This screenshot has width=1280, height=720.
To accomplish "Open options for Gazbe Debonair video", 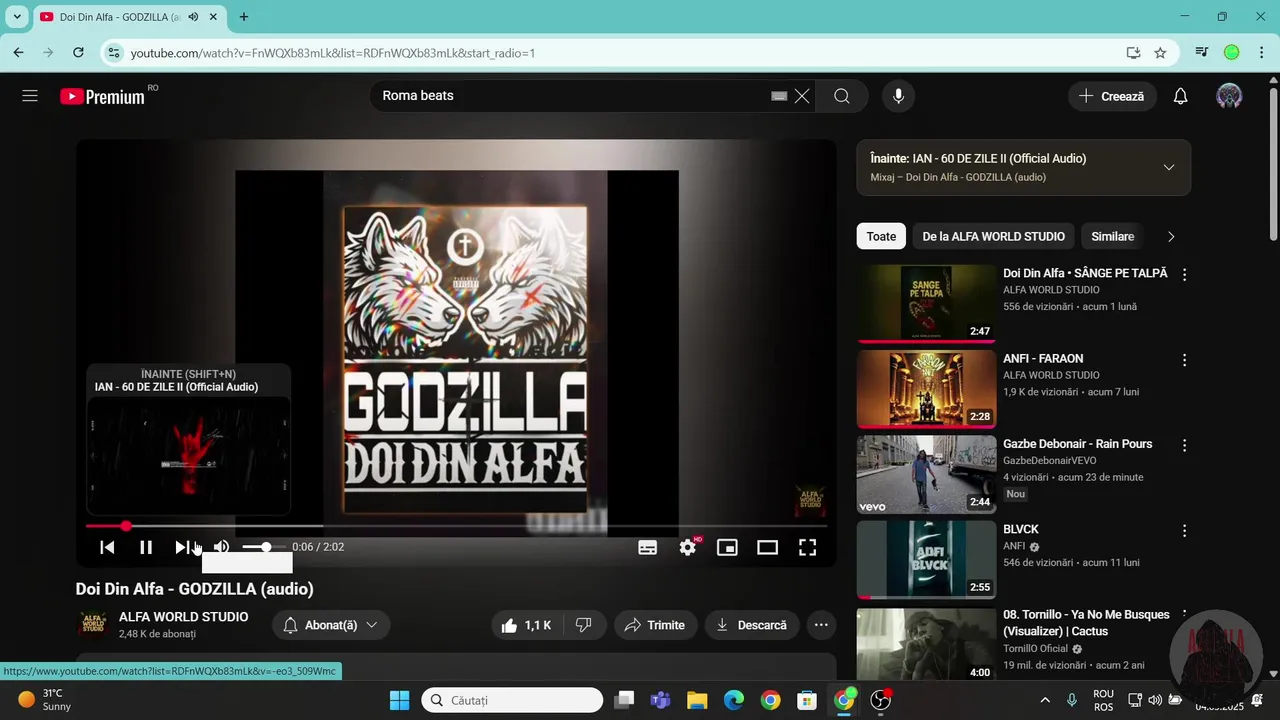I will click(x=1184, y=444).
